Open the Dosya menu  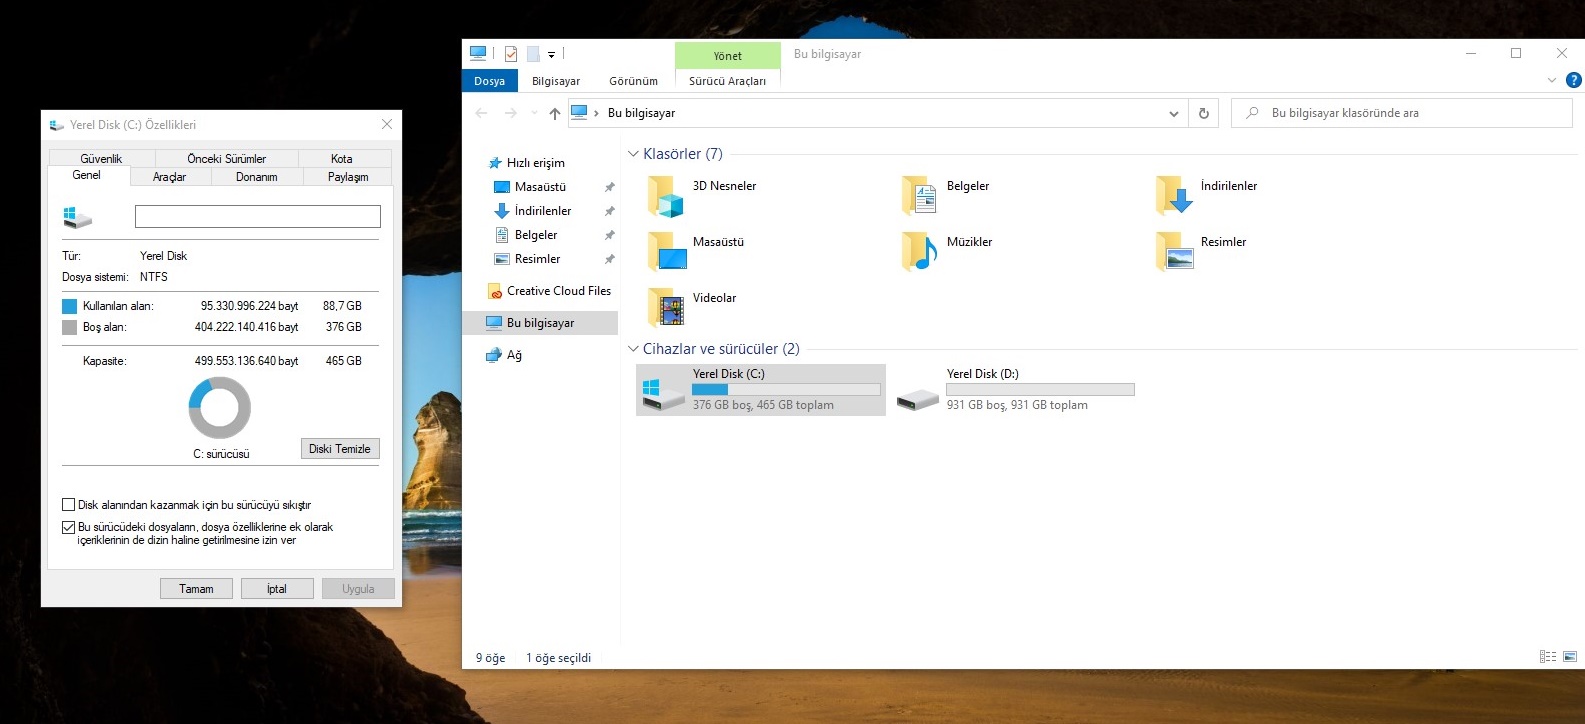click(489, 81)
